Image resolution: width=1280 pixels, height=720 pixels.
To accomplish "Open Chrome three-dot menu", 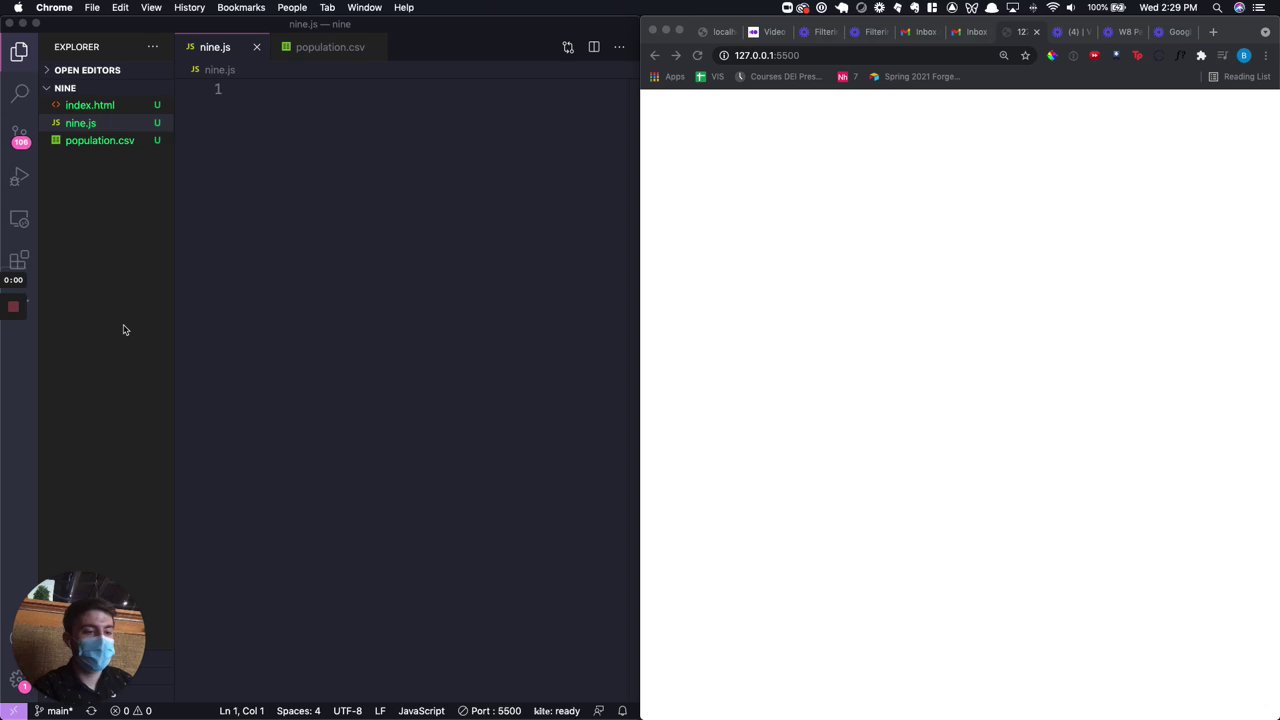I will (1266, 56).
